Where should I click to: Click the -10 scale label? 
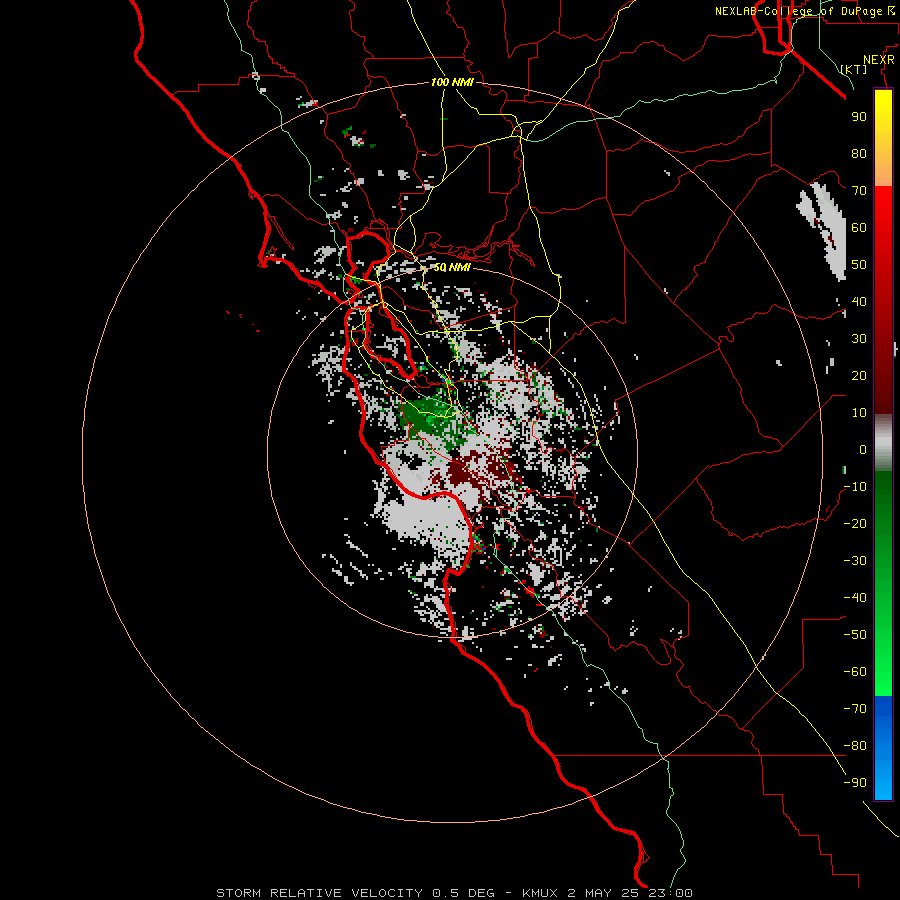tap(855, 487)
